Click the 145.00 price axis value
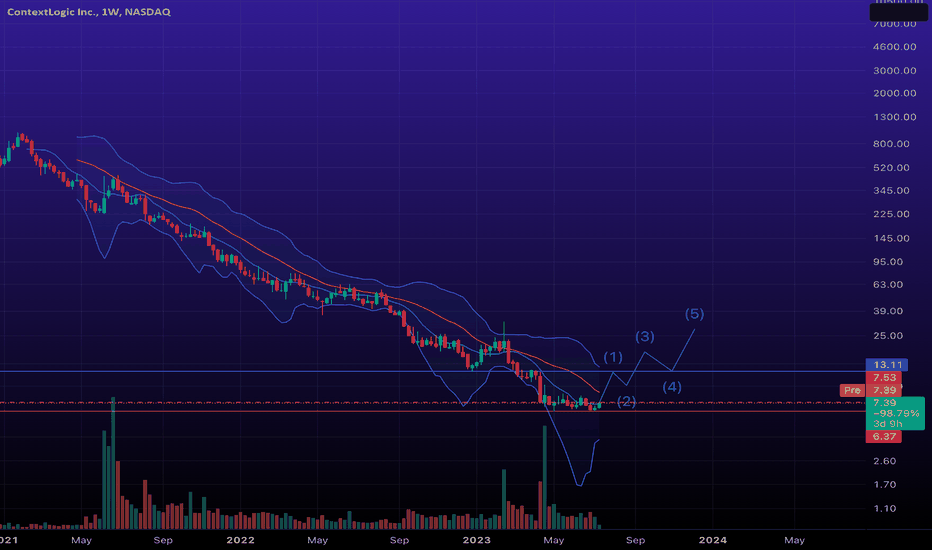 (891, 238)
